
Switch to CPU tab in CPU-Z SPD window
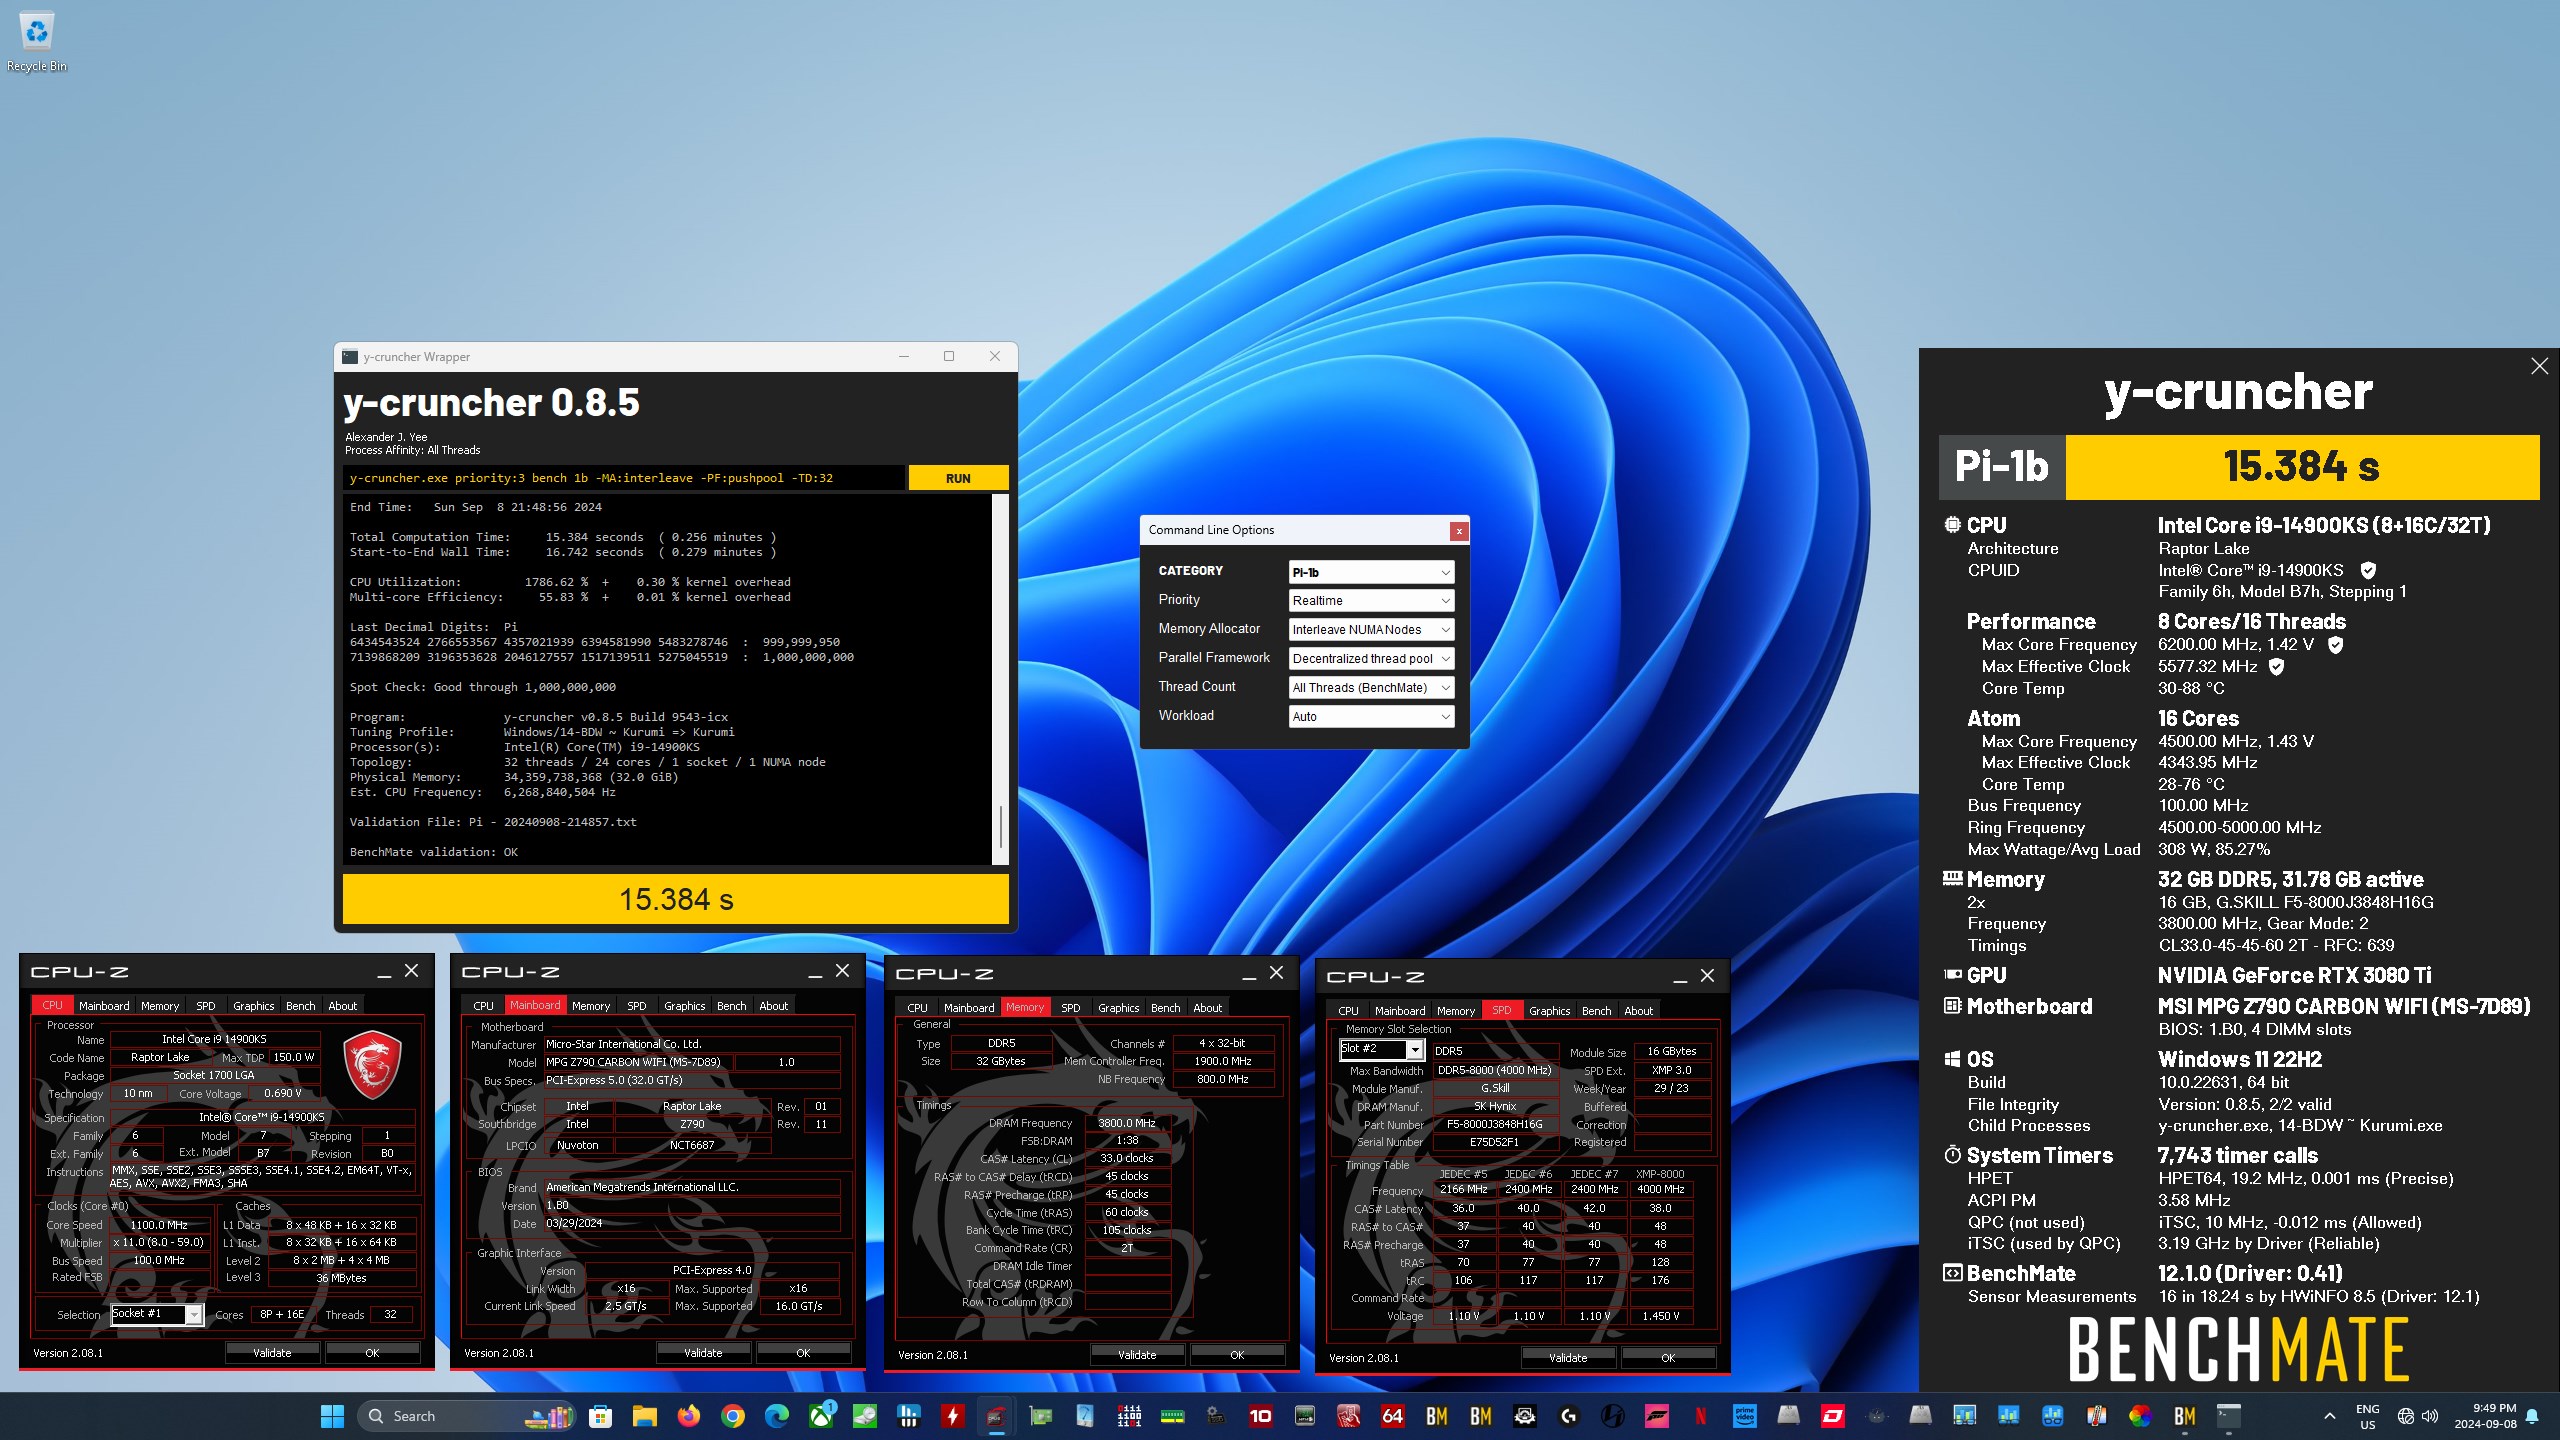tap(1348, 1011)
